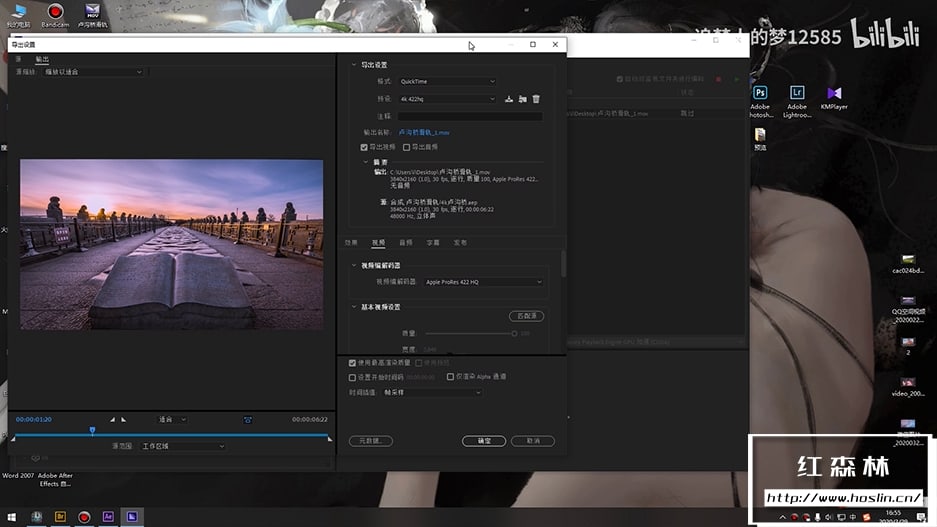Click the save preset icon
Image resolution: width=937 pixels, height=527 pixels.
(x=509, y=99)
